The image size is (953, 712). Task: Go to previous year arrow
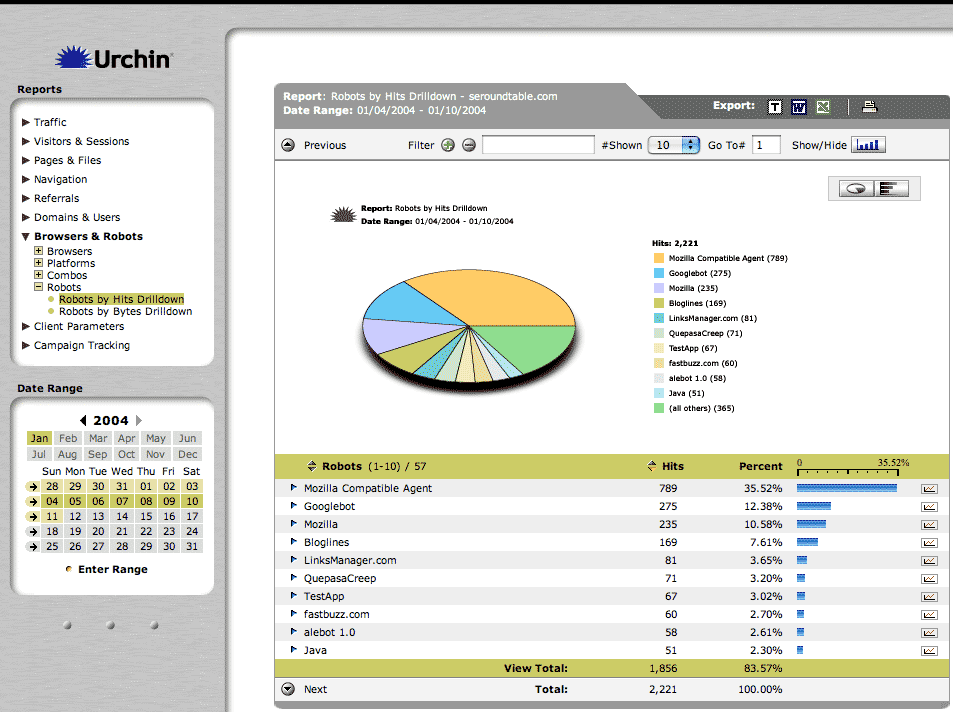tap(83, 420)
